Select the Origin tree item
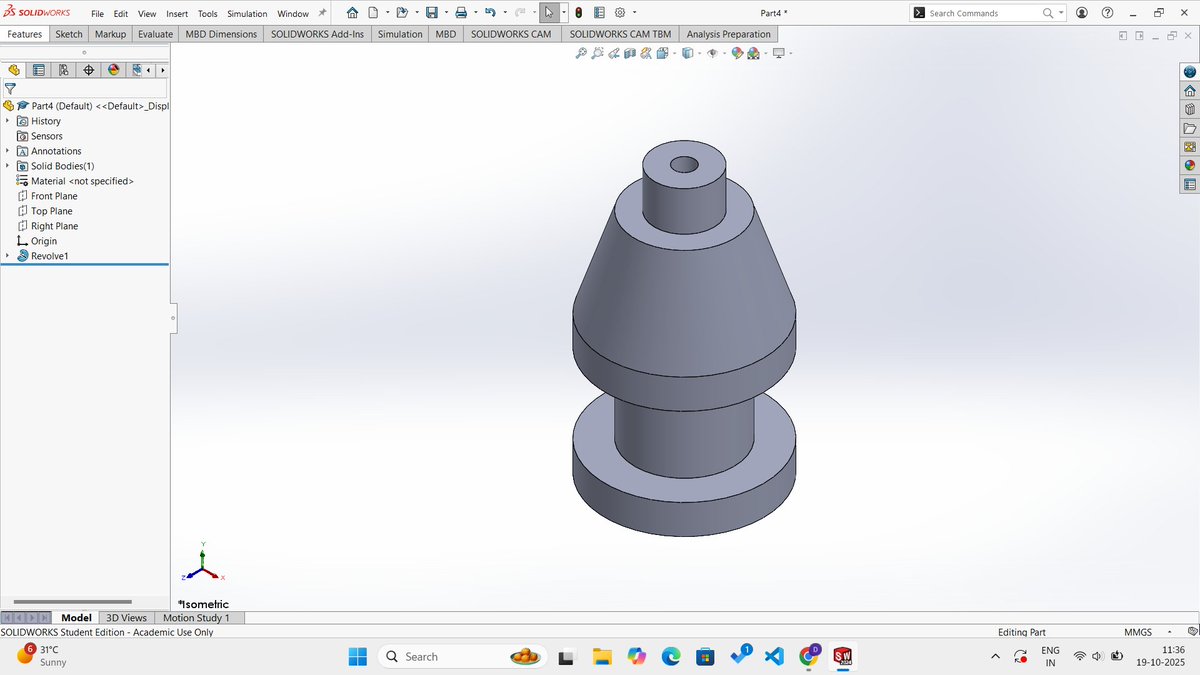1200x675 pixels. coord(44,241)
